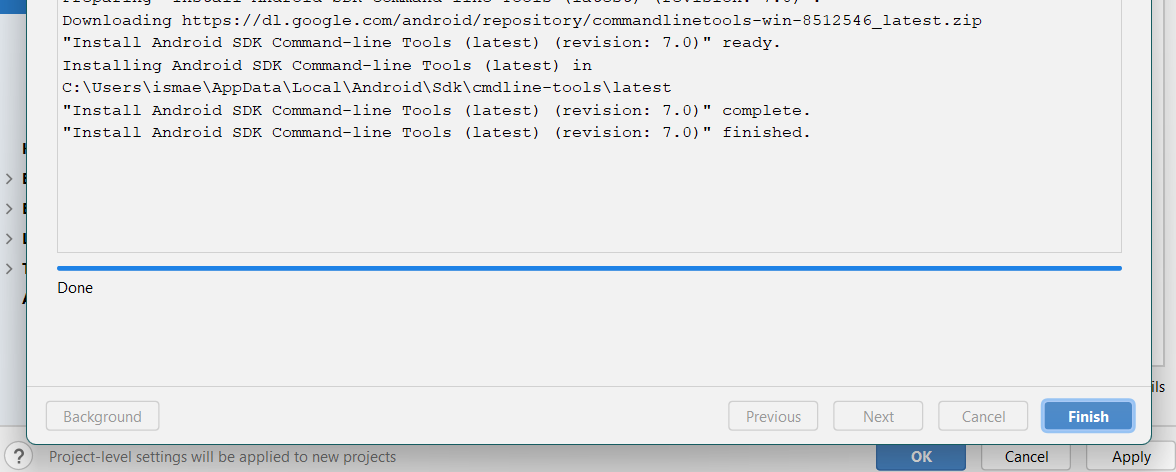Click the Project-level settings notice text
The height and width of the screenshot is (472, 1176).
[x=223, y=456]
